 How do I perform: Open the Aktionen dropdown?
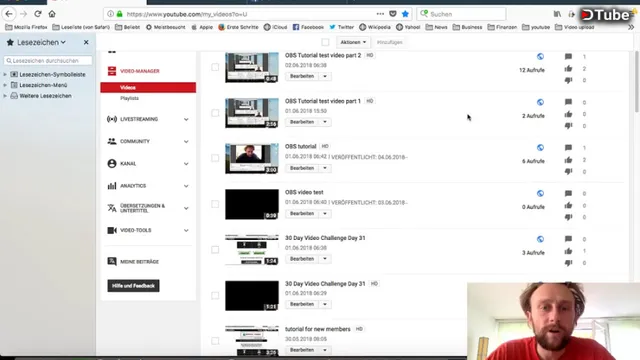353,42
